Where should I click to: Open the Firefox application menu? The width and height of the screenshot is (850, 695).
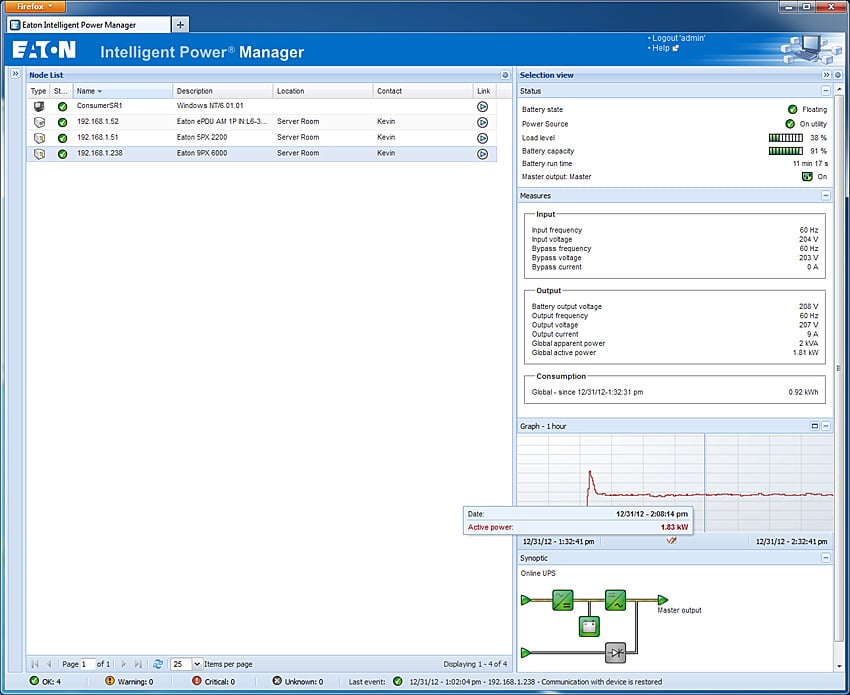coord(35,7)
